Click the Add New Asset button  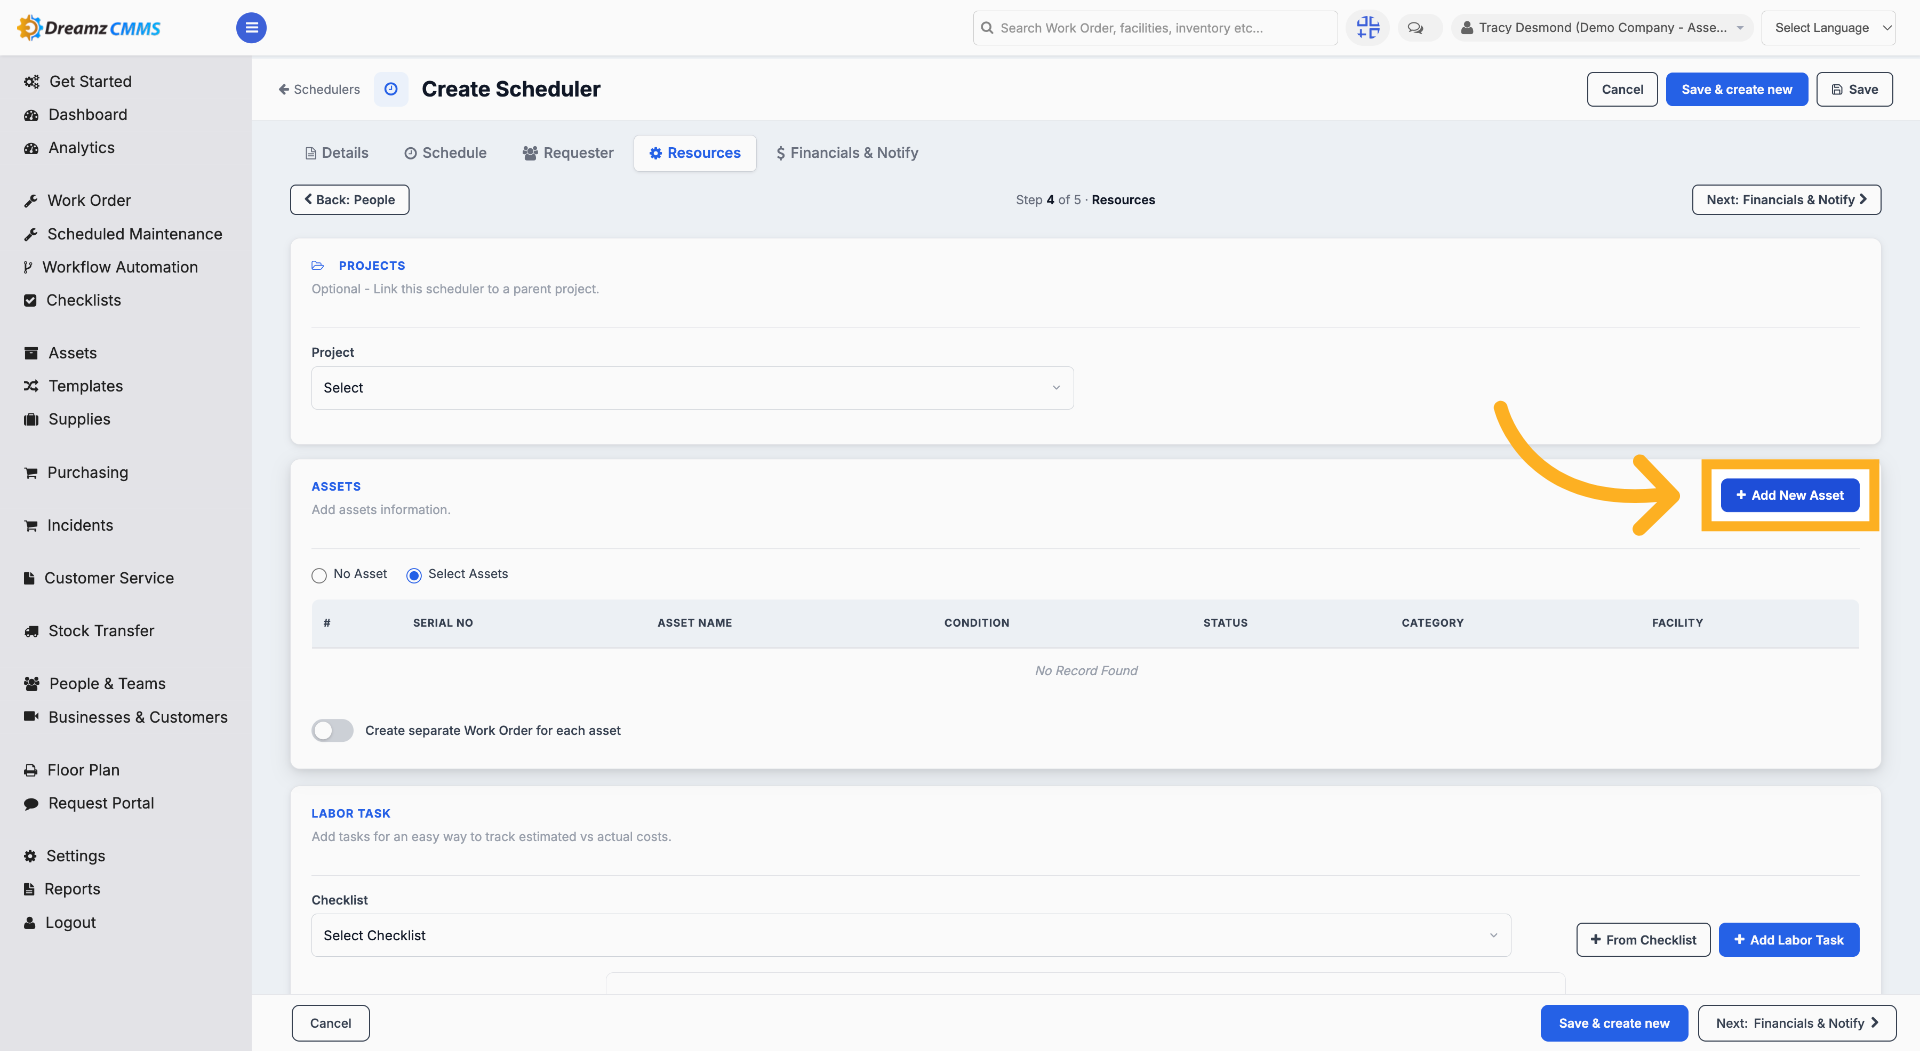click(x=1790, y=496)
